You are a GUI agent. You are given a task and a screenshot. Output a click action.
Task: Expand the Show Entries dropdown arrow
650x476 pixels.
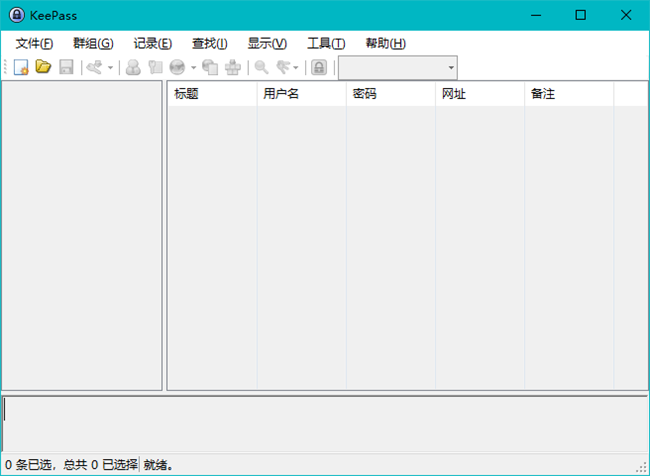[296, 67]
